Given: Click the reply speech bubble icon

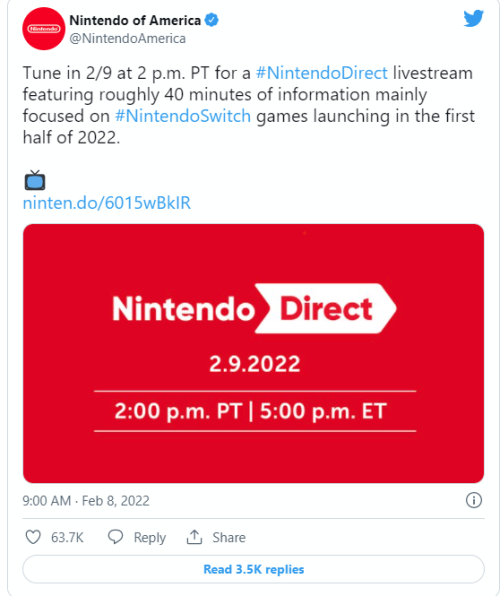Looking at the screenshot, I should (x=115, y=537).
